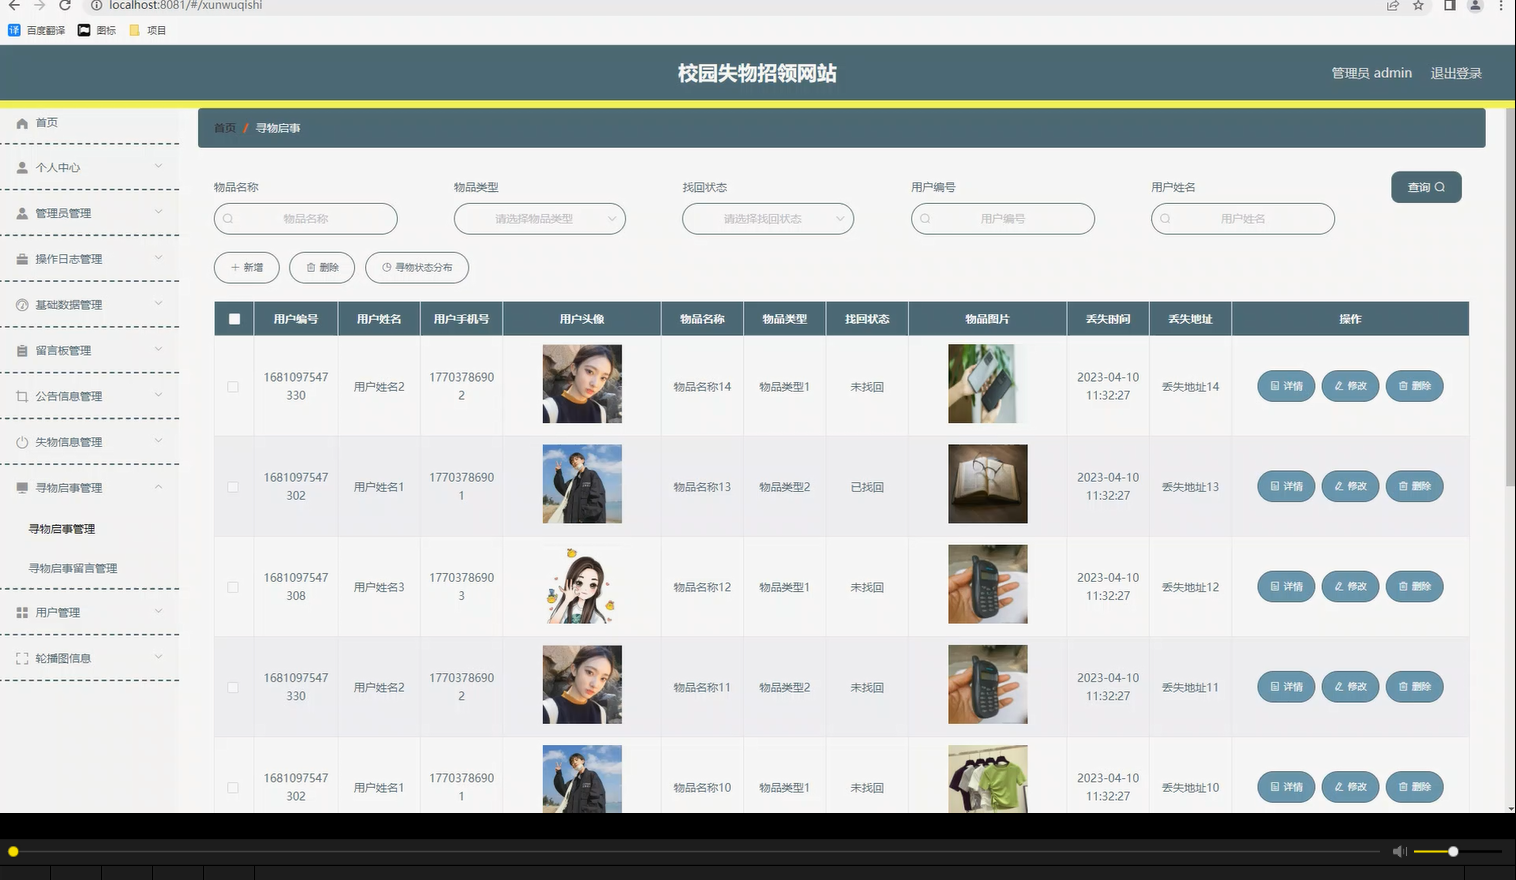Screen dimensions: 1516x880
Task: Open 寻物启事留言管理 submenu item
Action: [73, 568]
